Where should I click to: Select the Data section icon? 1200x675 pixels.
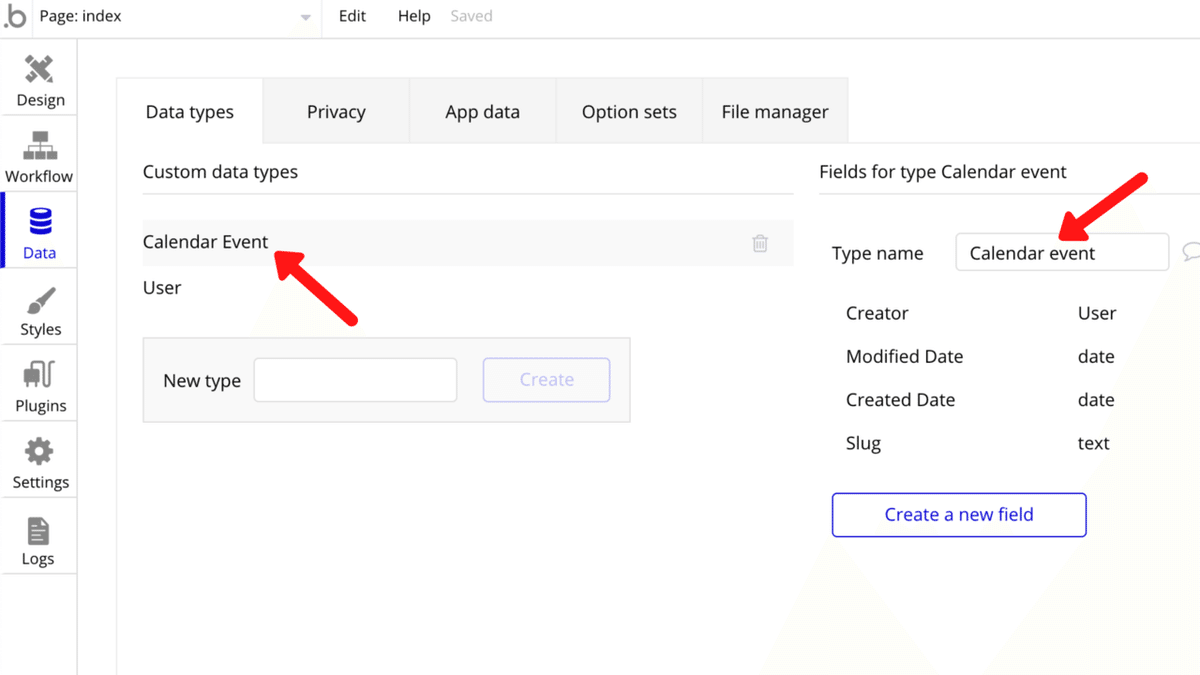click(40, 233)
